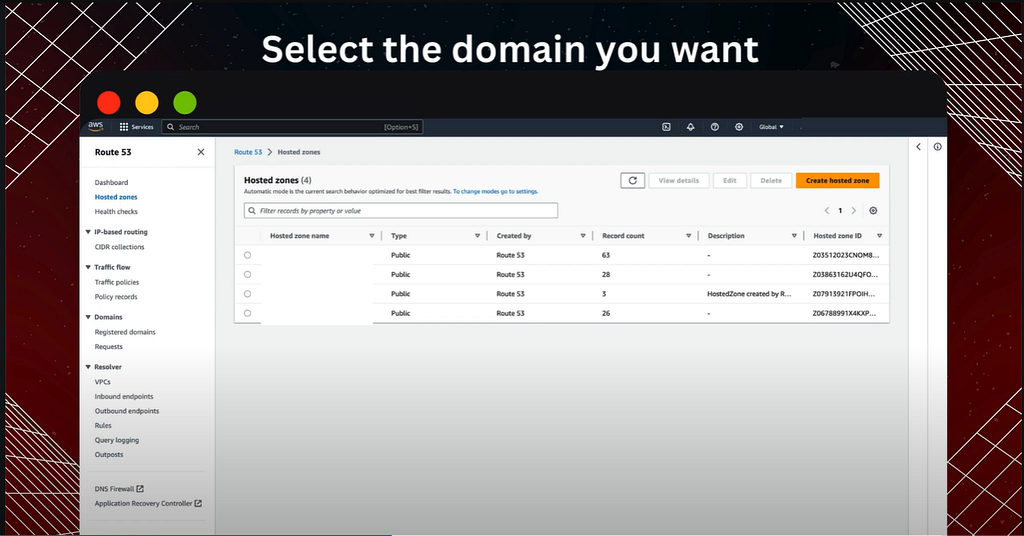Click hosted zone ID Z07913921FPOIH
Image resolution: width=1024 pixels, height=536 pixels.
click(x=844, y=294)
